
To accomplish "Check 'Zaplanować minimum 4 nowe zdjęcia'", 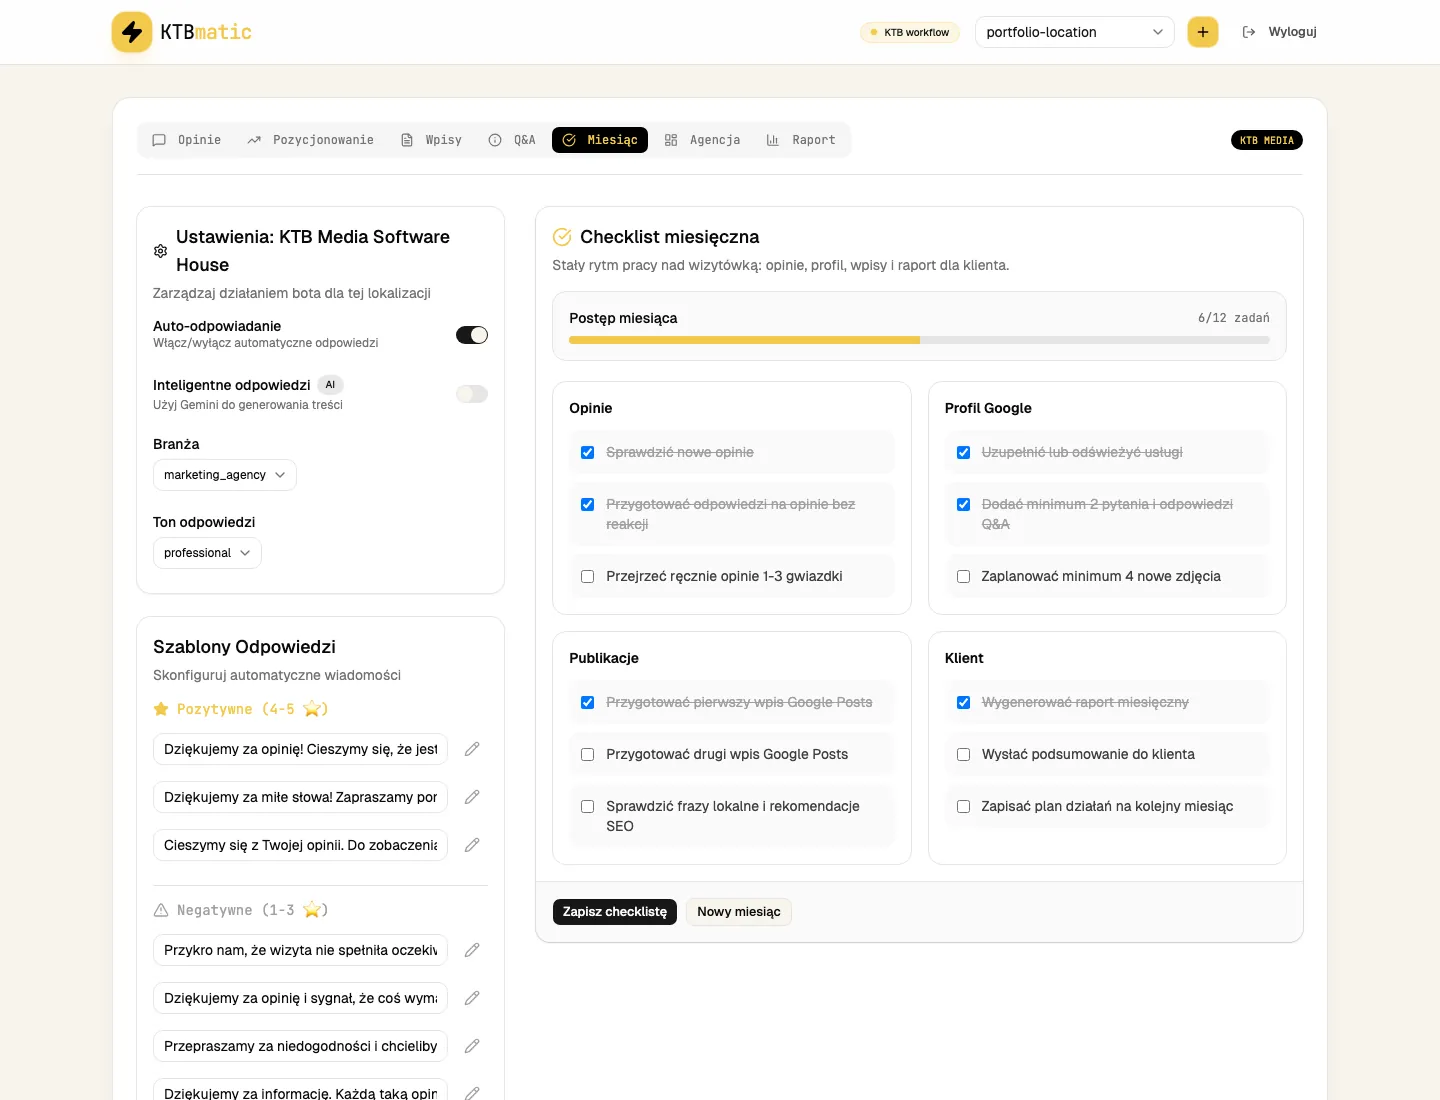I will (964, 577).
